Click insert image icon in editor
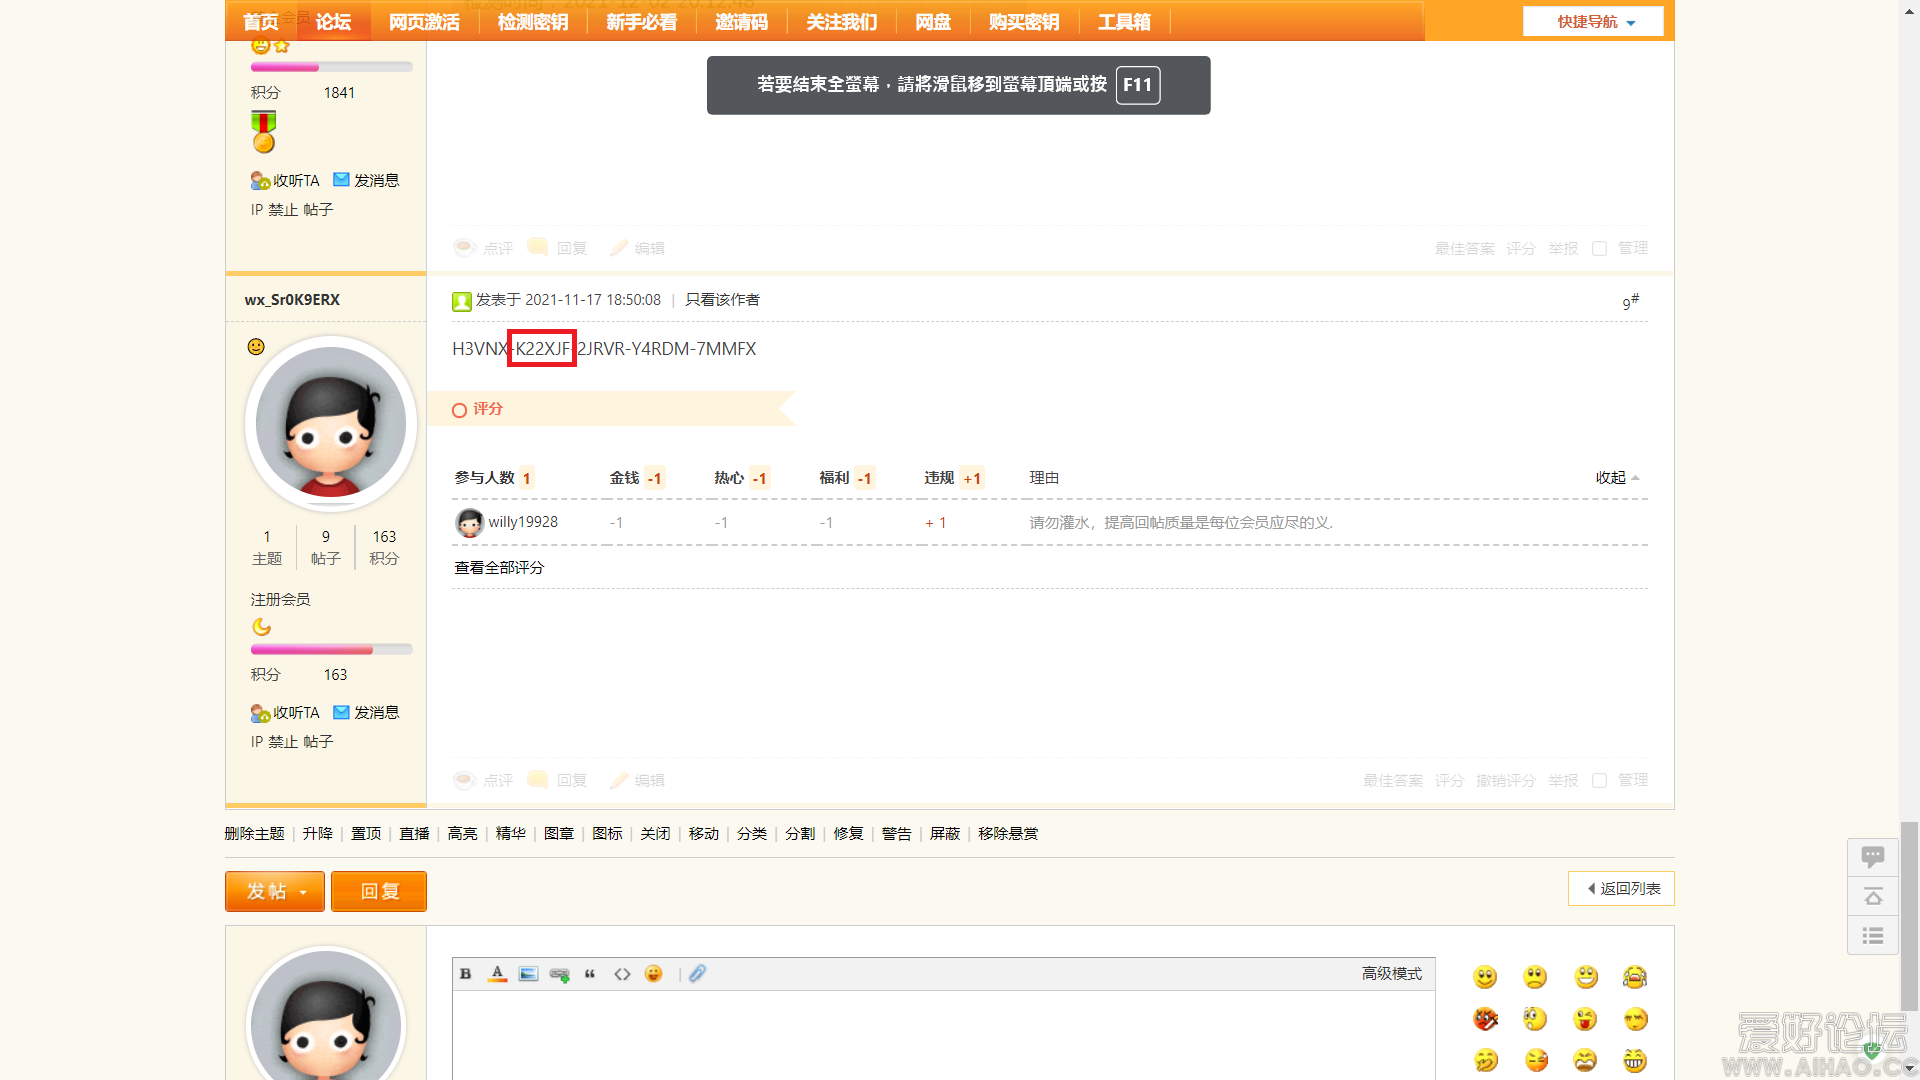Image resolution: width=1920 pixels, height=1080 pixels. coord(528,974)
